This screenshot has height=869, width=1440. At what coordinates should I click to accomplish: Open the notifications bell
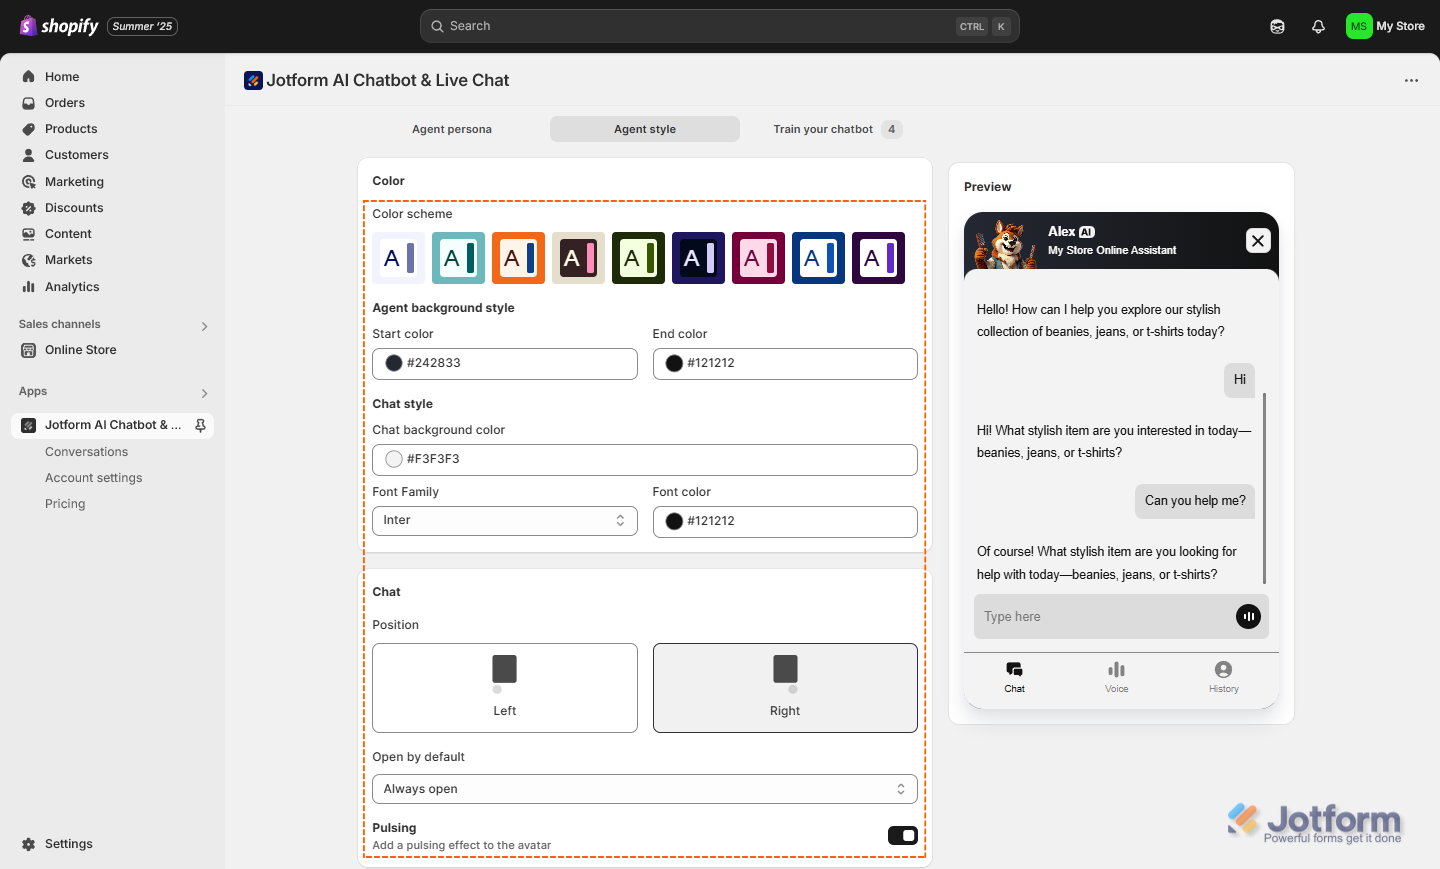(1318, 27)
